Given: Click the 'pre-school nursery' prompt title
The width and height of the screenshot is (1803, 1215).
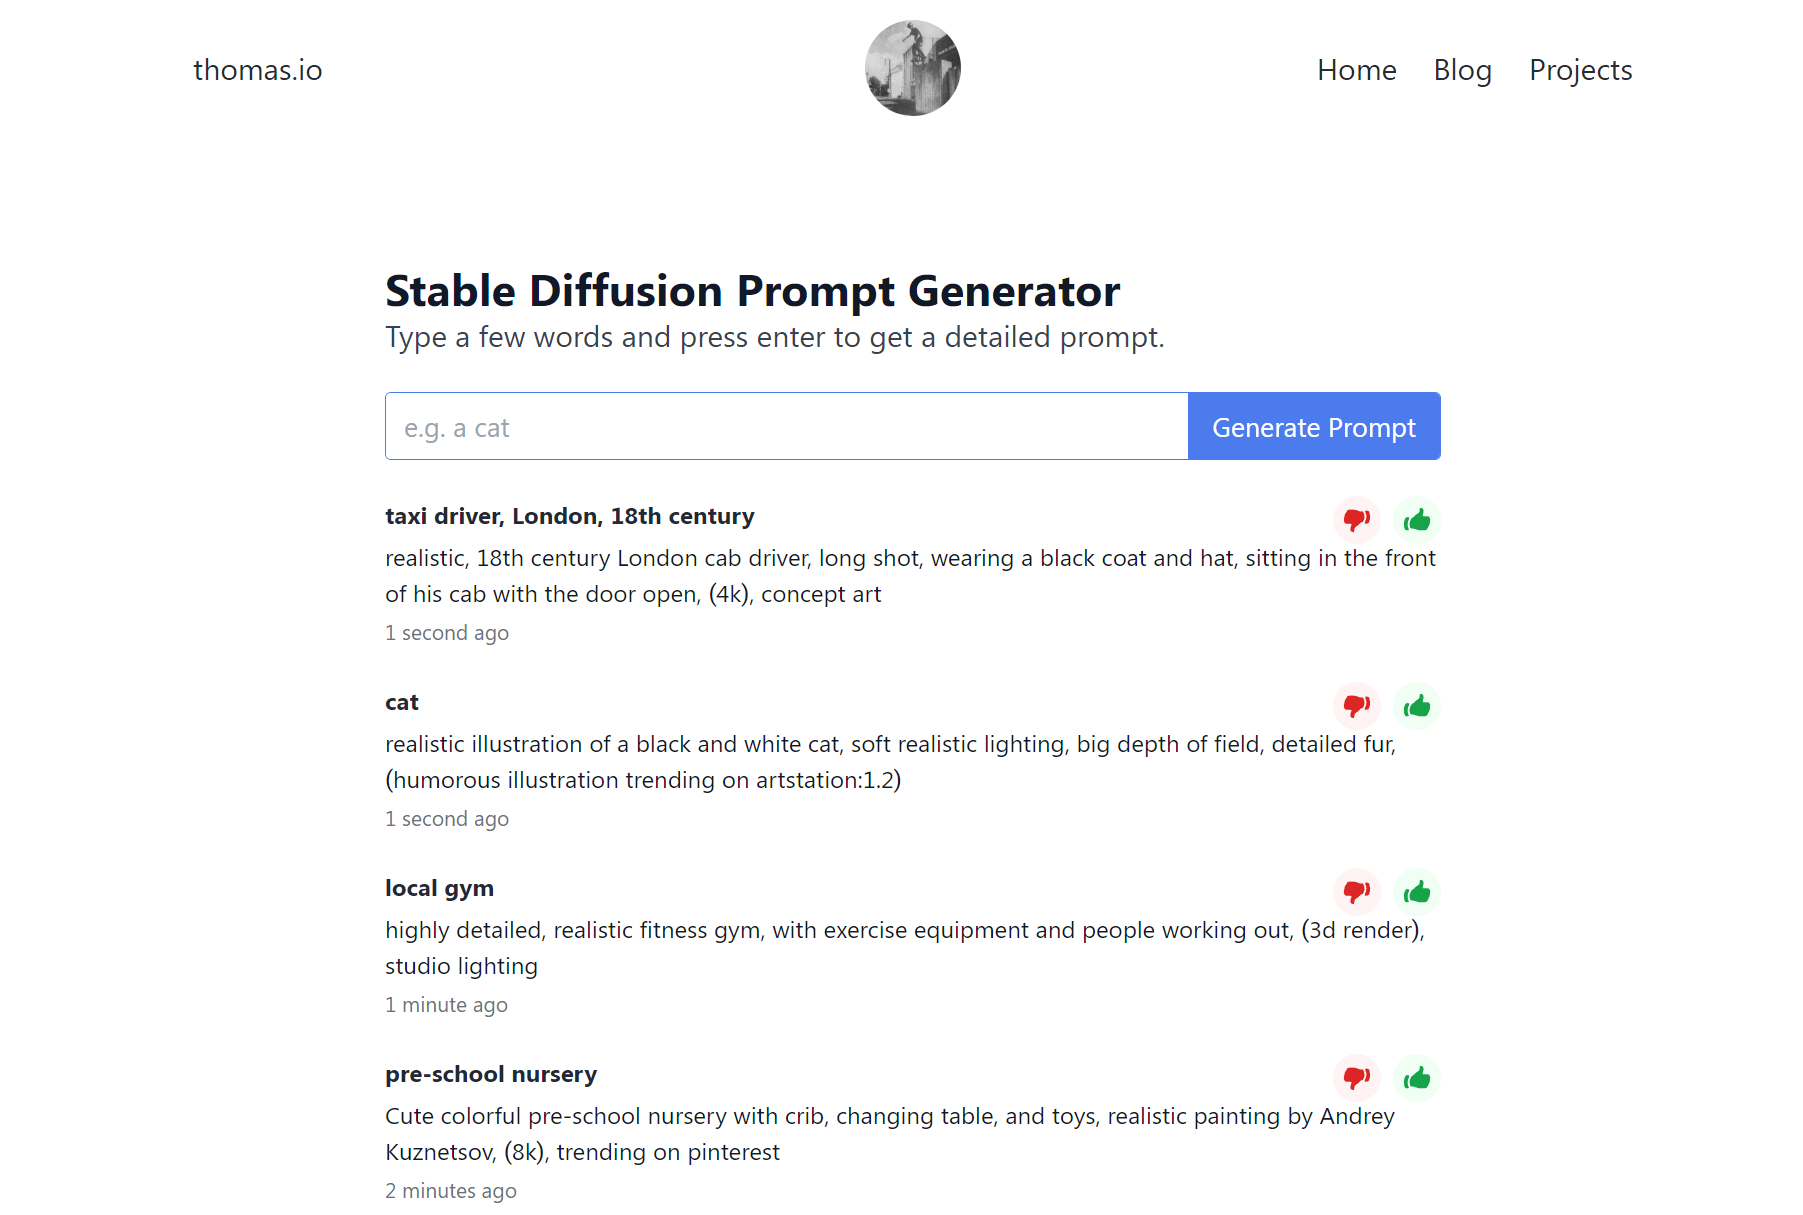Looking at the screenshot, I should click(x=491, y=1074).
